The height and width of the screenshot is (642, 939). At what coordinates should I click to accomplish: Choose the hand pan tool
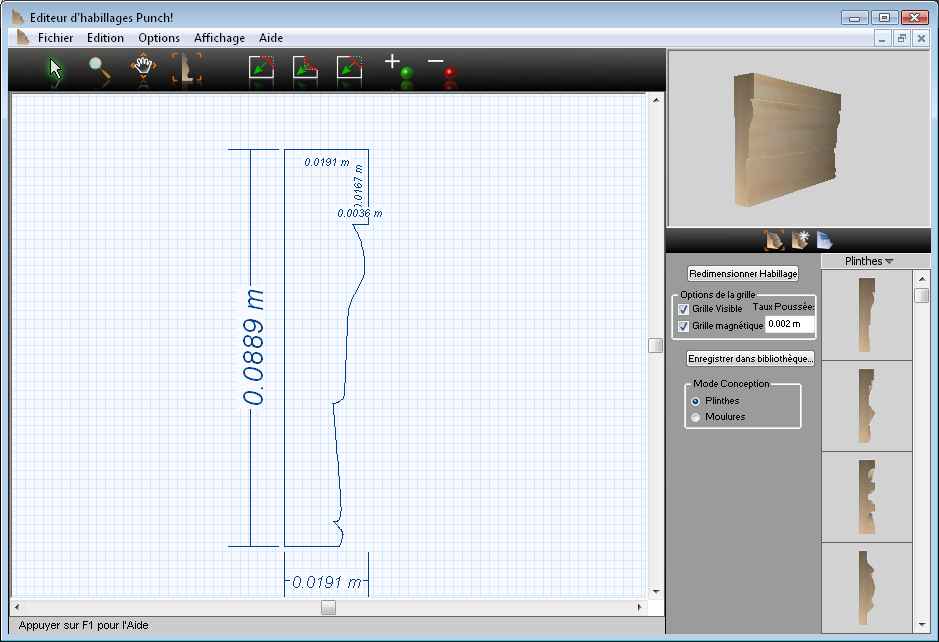click(x=143, y=69)
